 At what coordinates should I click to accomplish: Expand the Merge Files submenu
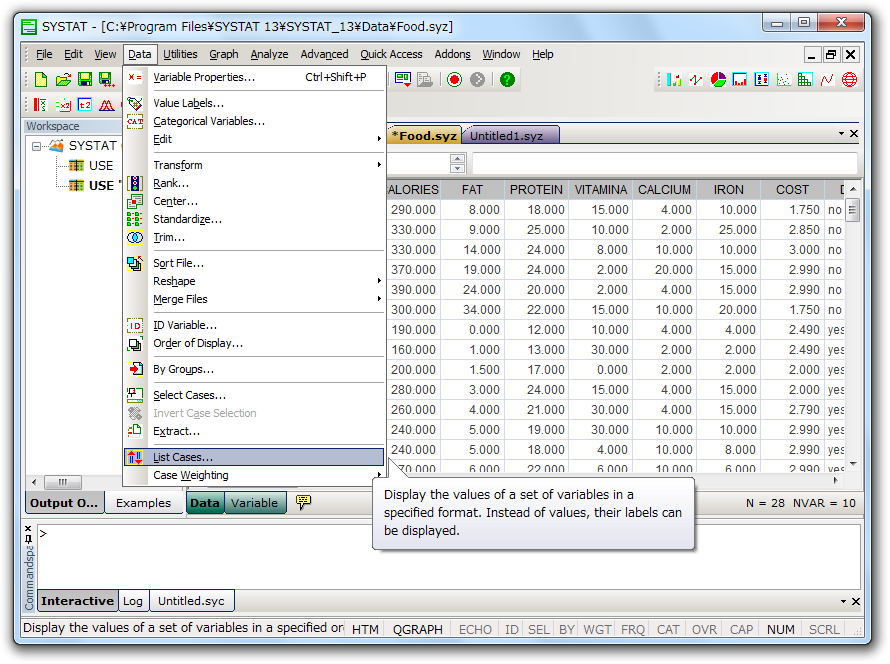254,300
